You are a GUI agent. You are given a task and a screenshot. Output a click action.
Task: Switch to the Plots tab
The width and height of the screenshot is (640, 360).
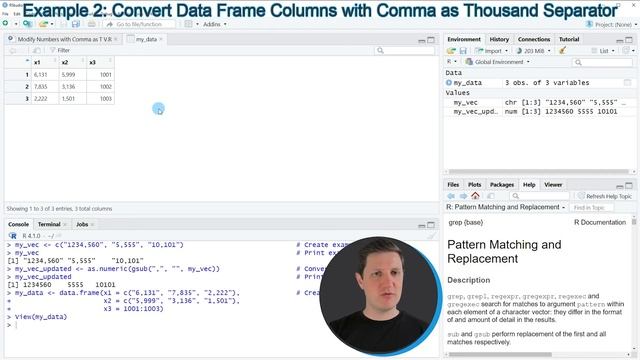pos(474,184)
